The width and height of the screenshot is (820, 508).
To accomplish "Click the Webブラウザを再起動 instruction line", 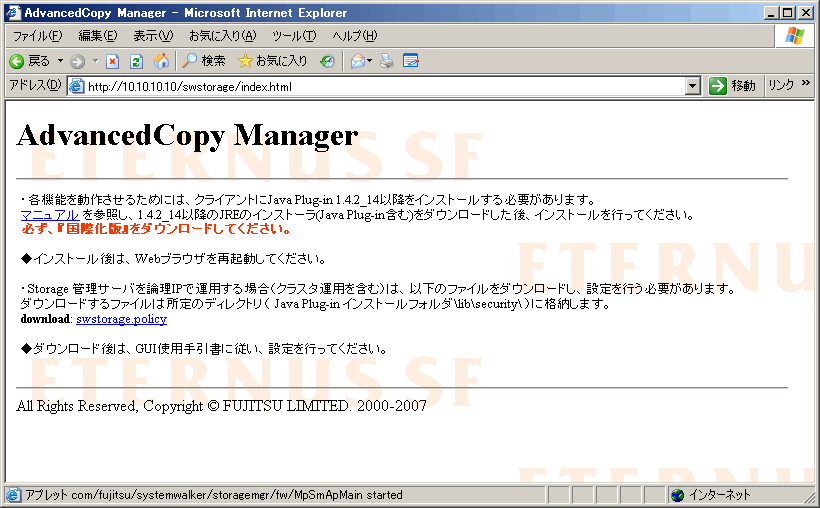I will pyautogui.click(x=174, y=259).
